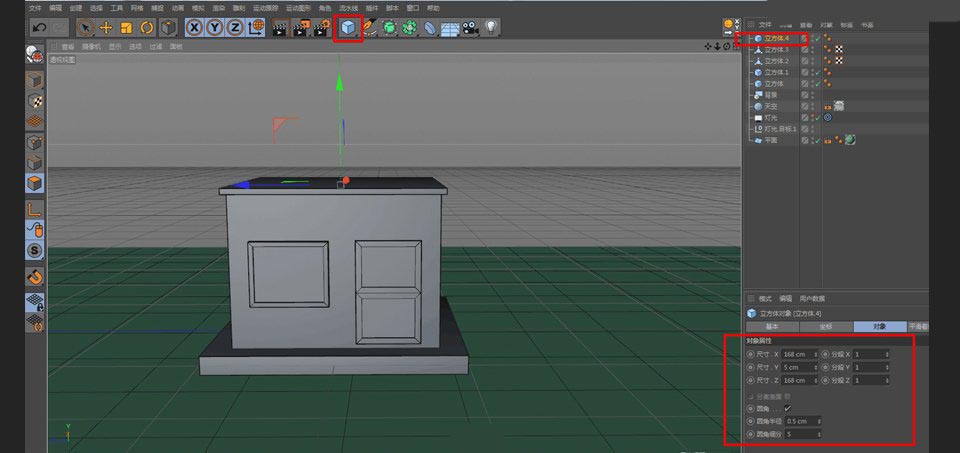Open the 模式 menu in attributes panel
960x453 pixels.
click(x=765, y=299)
